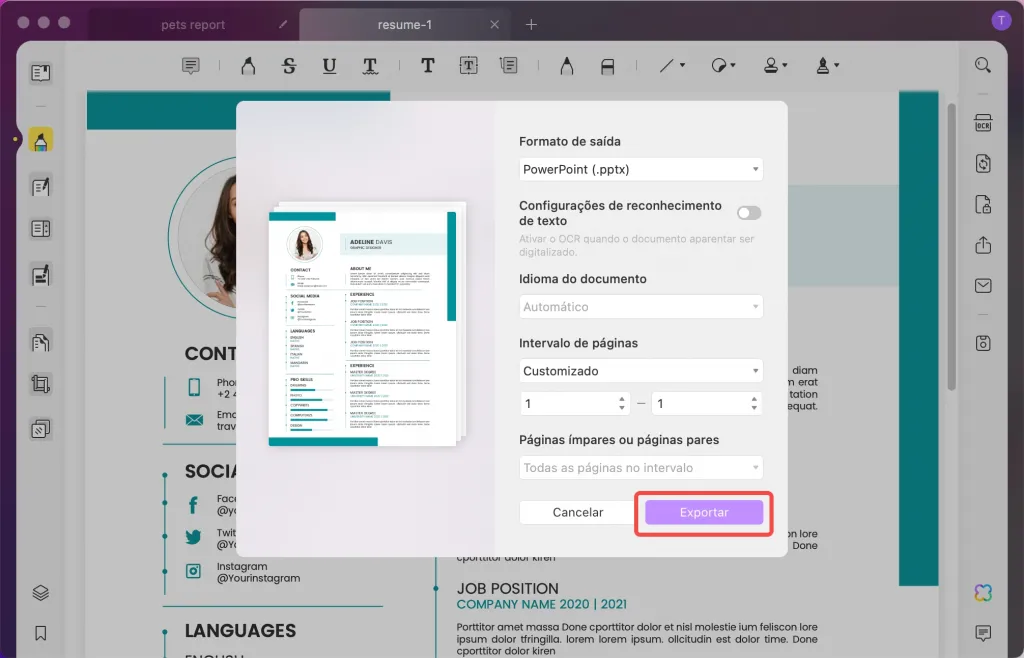This screenshot has height=658, width=1024.
Task: Open search from the right sidebar
Action: click(982, 64)
